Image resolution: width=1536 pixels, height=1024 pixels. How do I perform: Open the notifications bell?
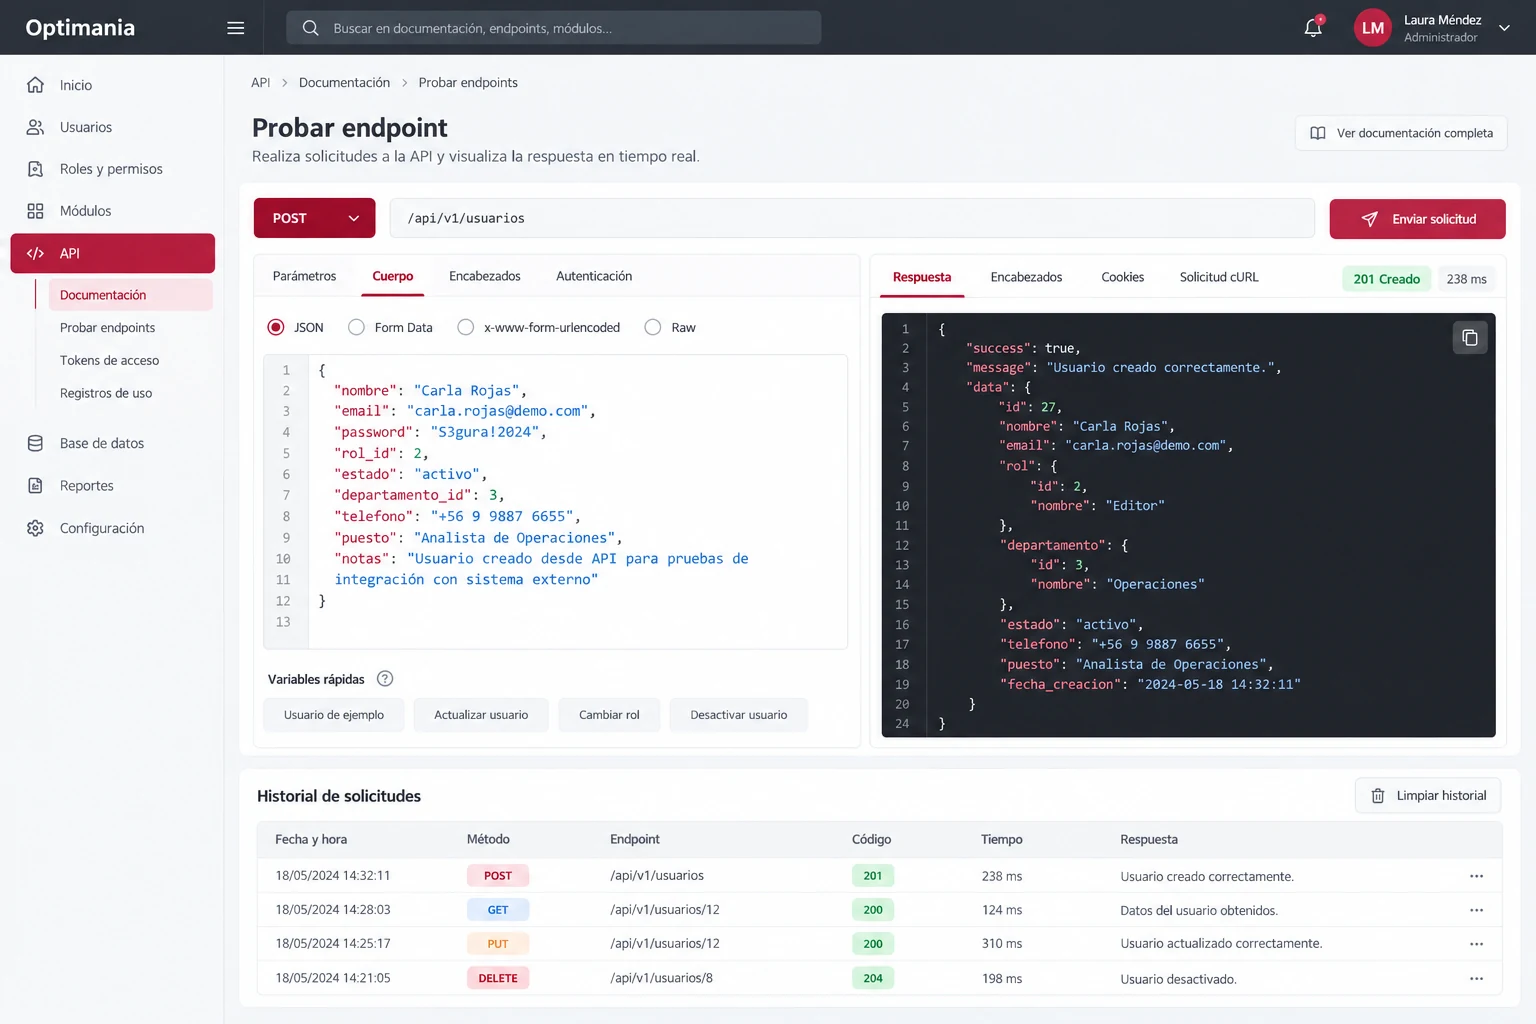point(1313,28)
